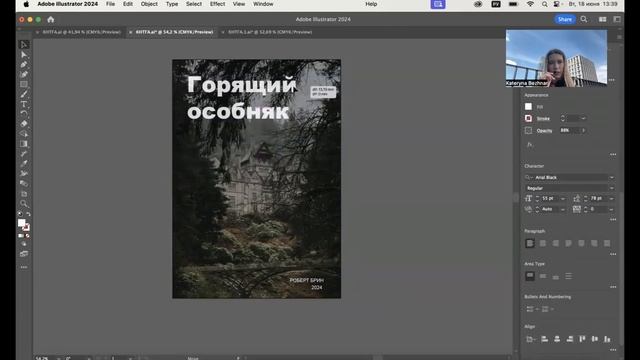Open Appearance panel more options

pos(613,155)
